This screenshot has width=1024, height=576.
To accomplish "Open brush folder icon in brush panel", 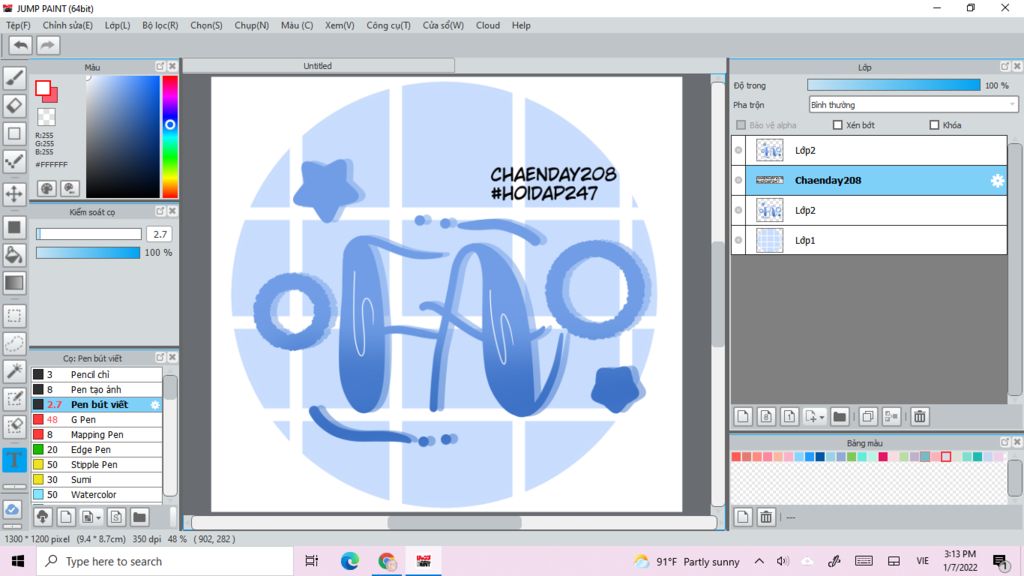I will click(139, 517).
